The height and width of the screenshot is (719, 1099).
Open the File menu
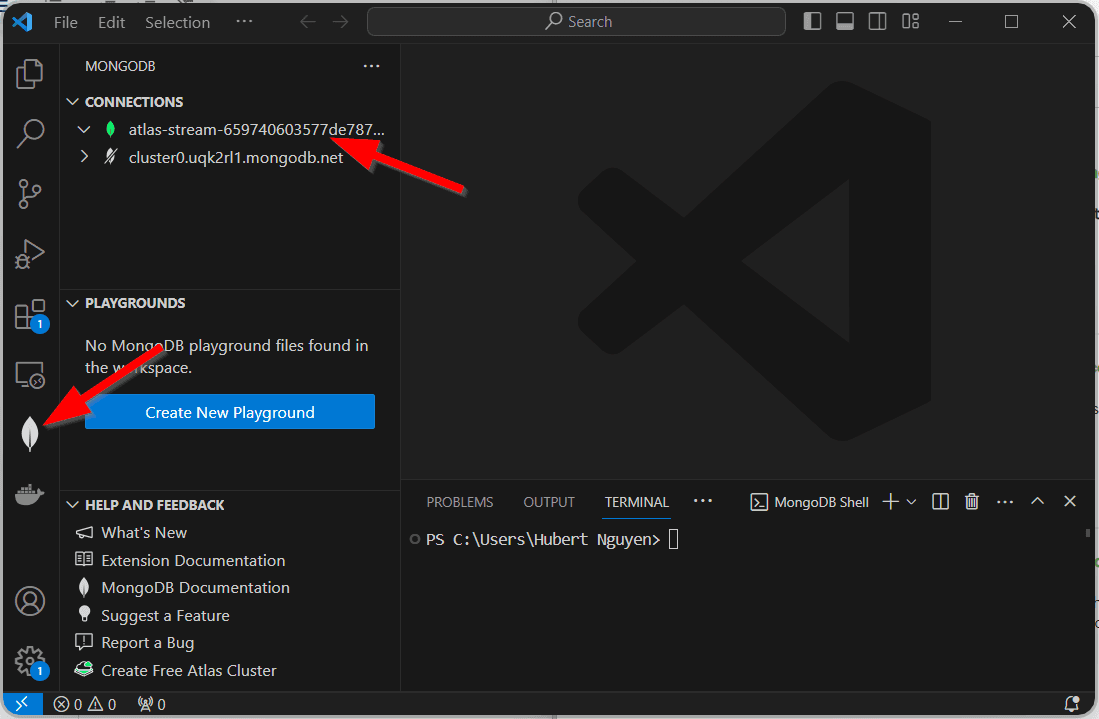click(65, 22)
